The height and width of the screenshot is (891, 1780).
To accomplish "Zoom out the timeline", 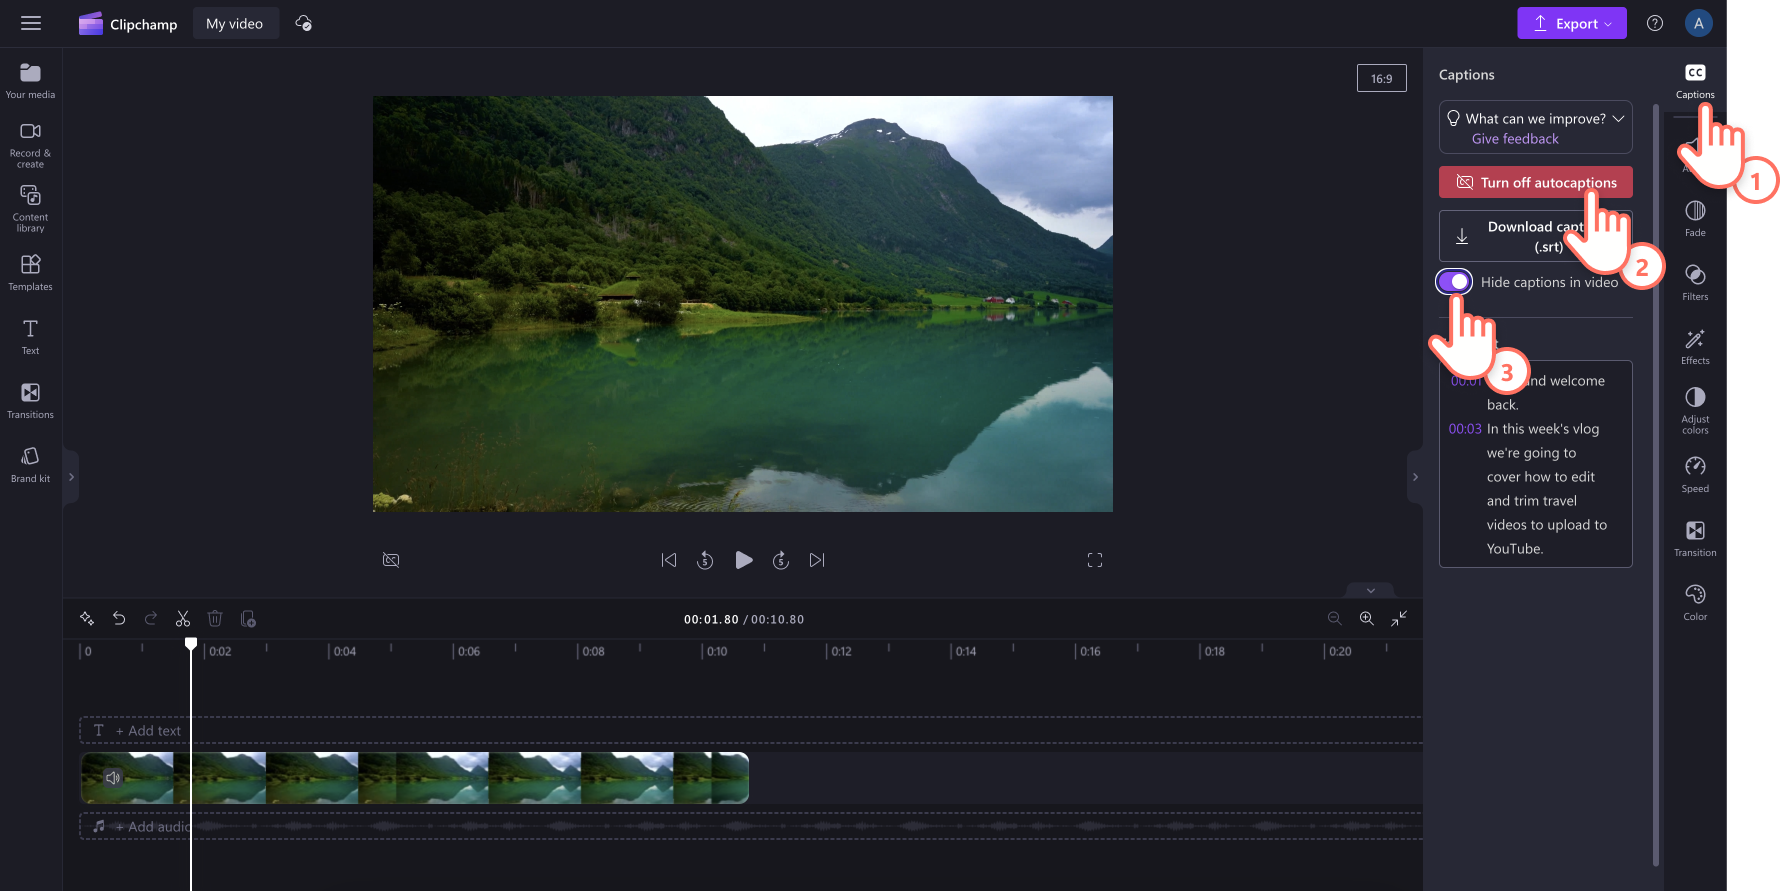I will (1334, 619).
